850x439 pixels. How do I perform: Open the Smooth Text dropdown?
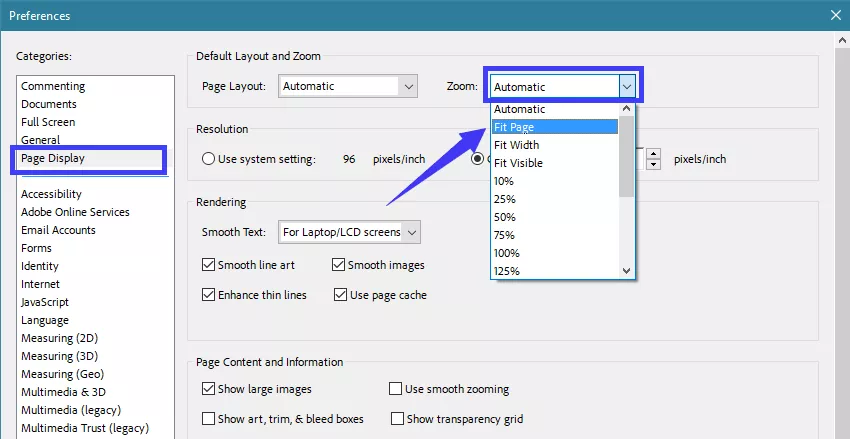[x=349, y=233]
